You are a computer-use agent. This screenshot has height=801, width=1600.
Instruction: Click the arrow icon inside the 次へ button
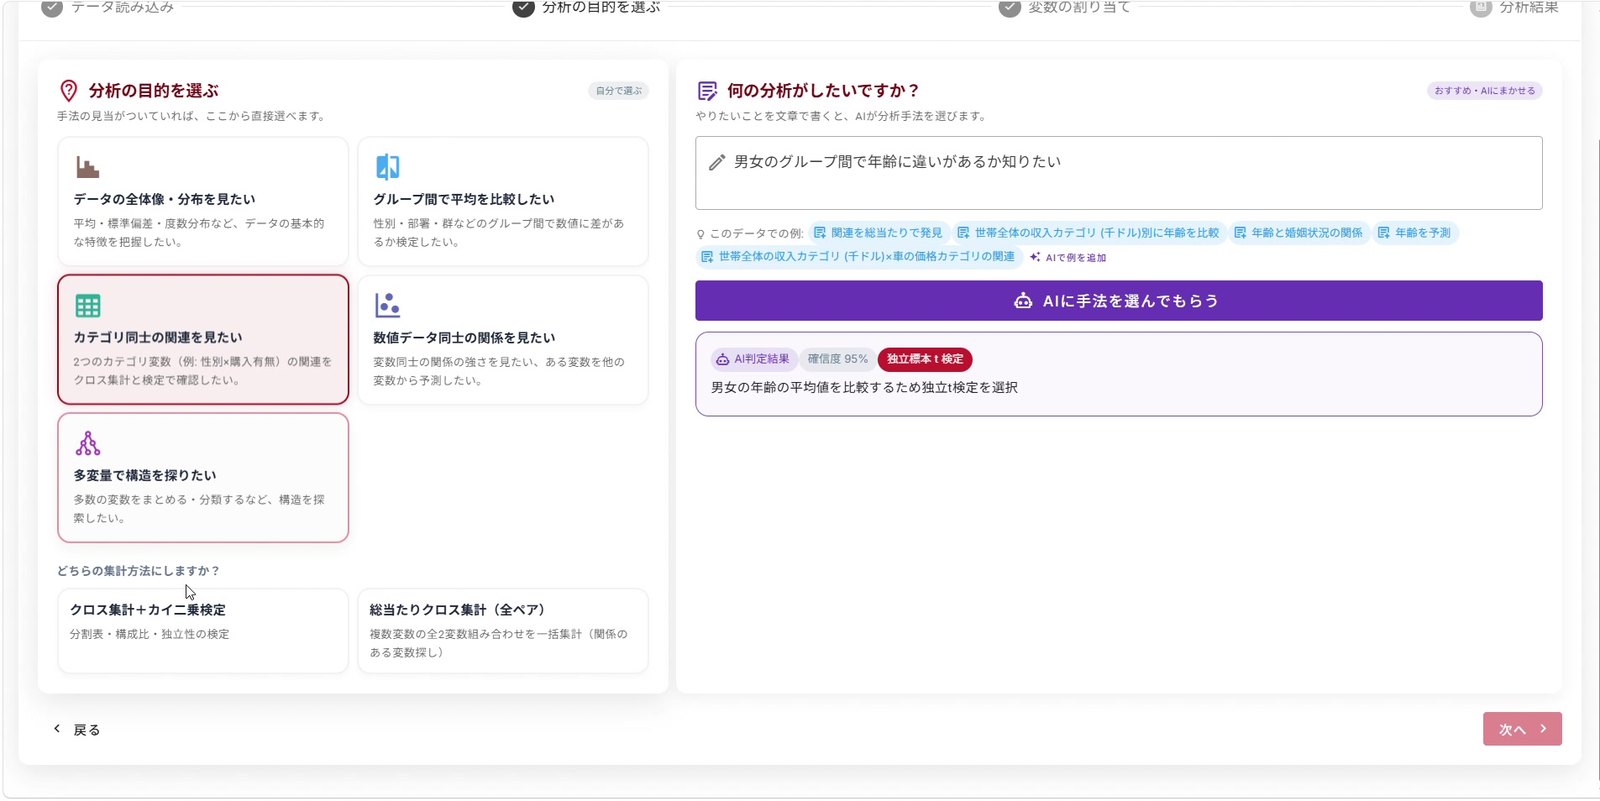[1543, 729]
